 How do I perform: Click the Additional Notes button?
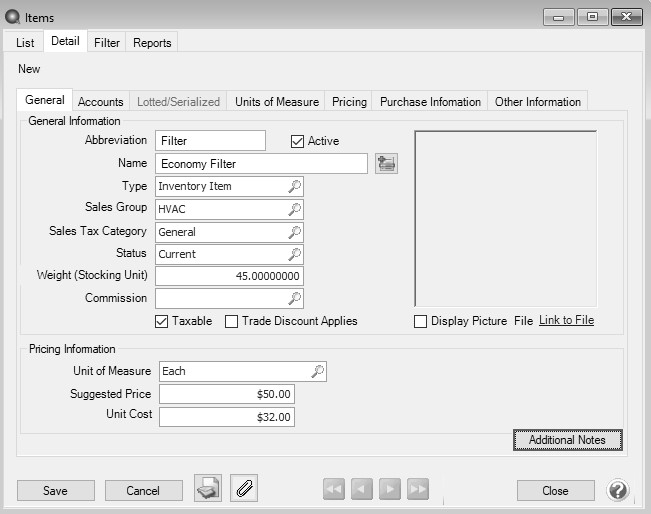point(567,440)
